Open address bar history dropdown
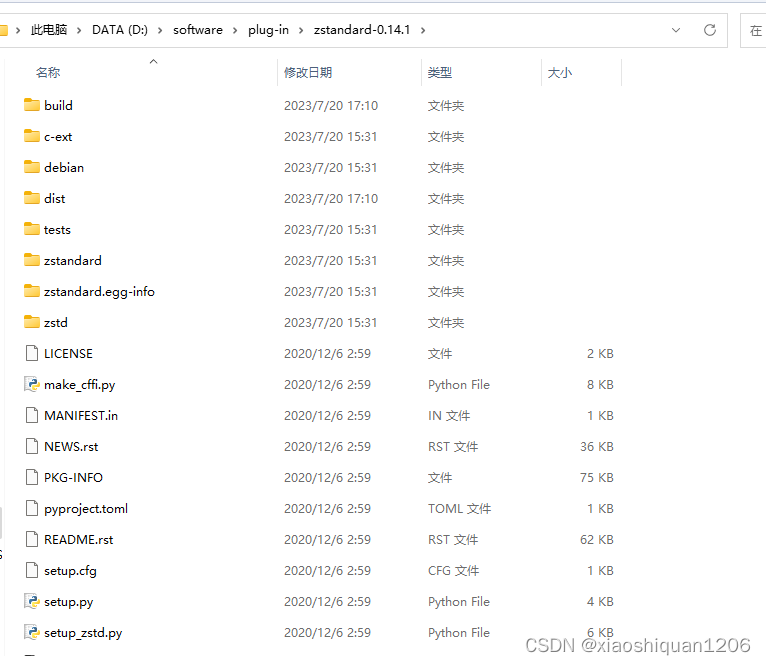This screenshot has width=766, height=665. (x=676, y=30)
